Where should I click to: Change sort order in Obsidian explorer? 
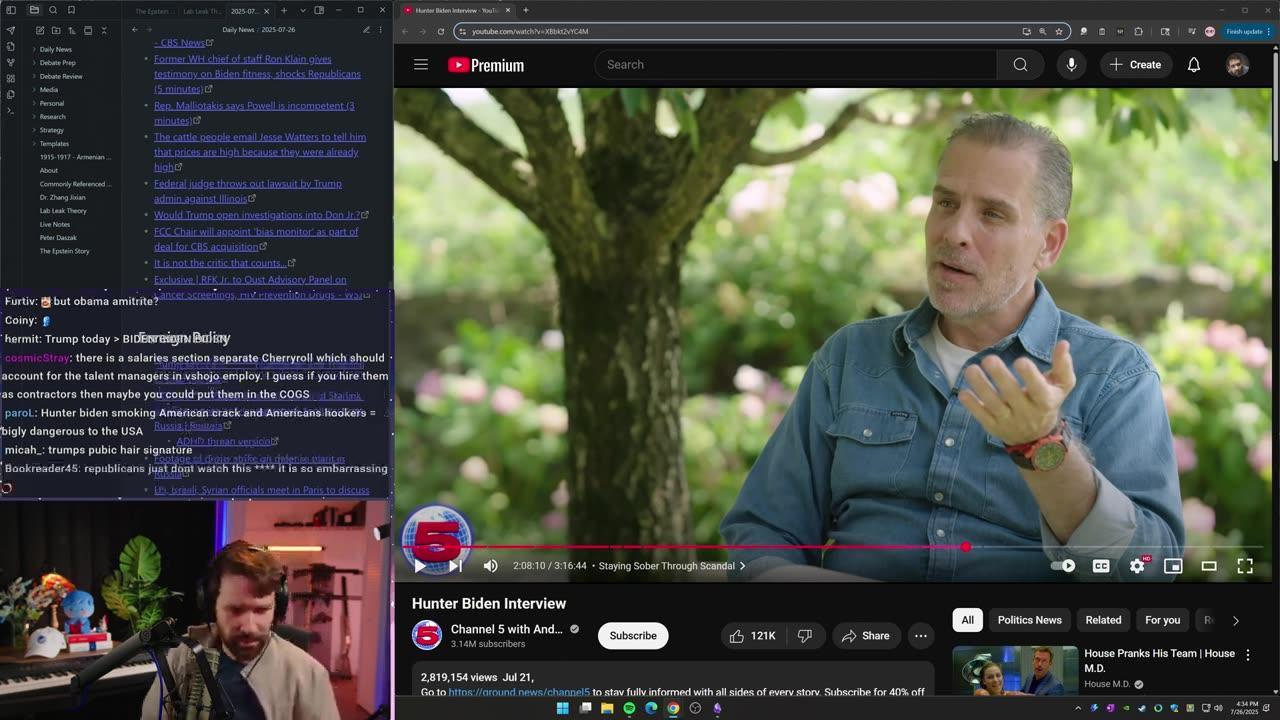click(72, 31)
